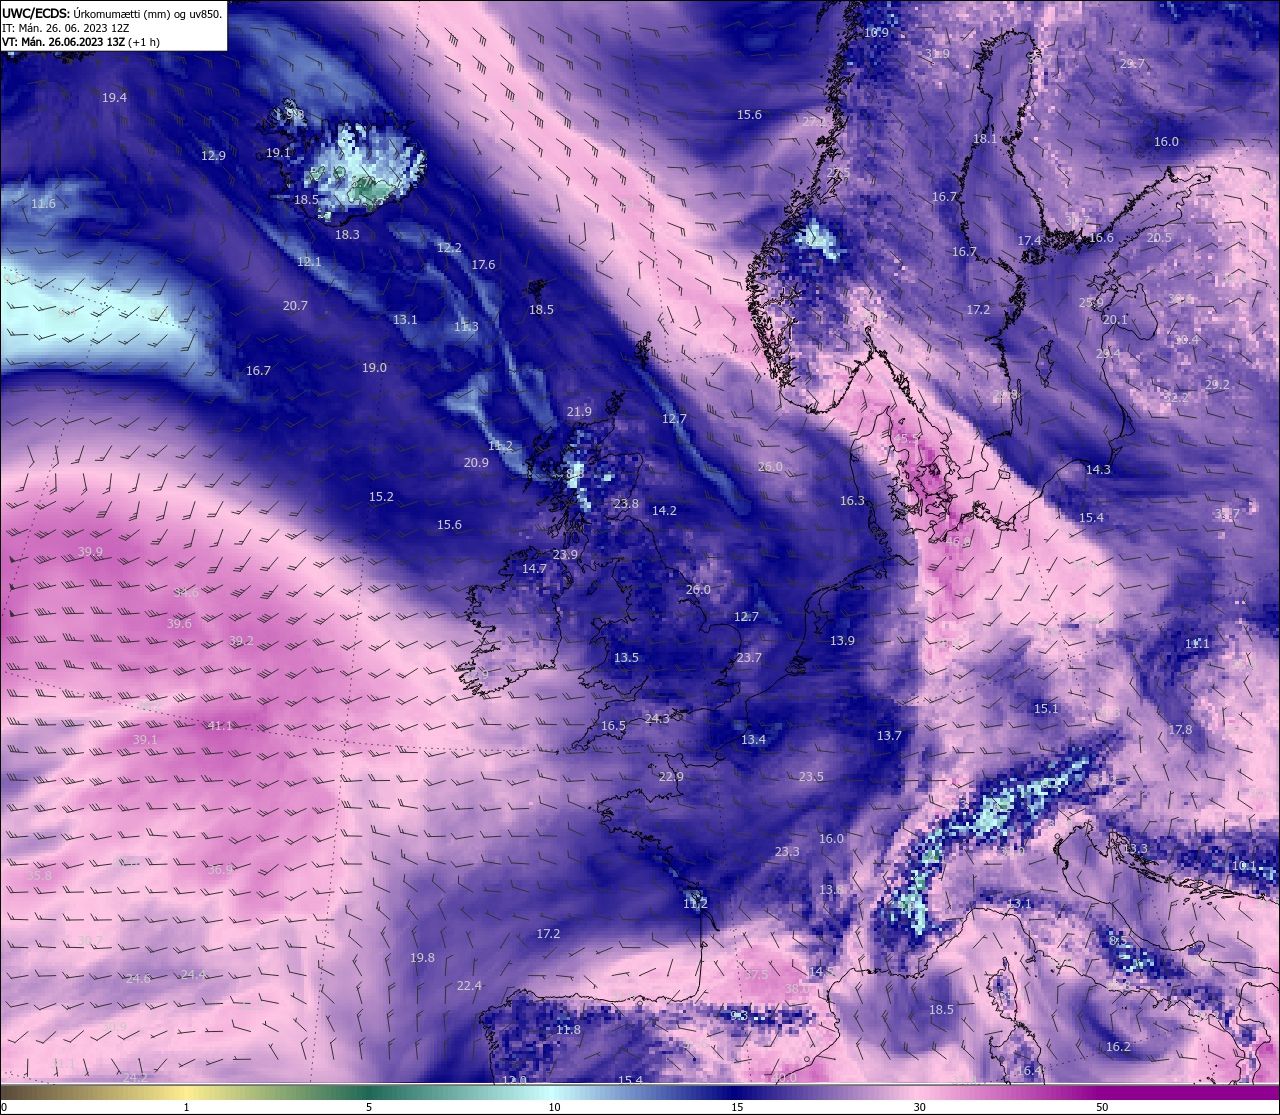1280x1115 pixels.
Task: Click the 11.8 value over Spain
Action: click(x=568, y=1030)
